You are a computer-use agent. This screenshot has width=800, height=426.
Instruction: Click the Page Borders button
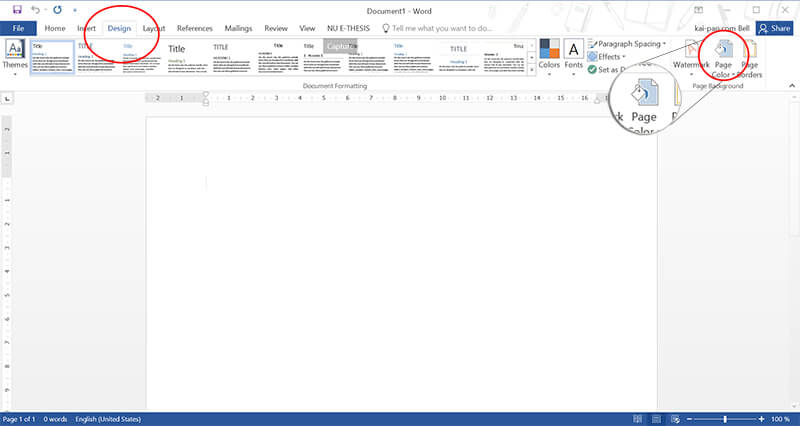point(749,59)
